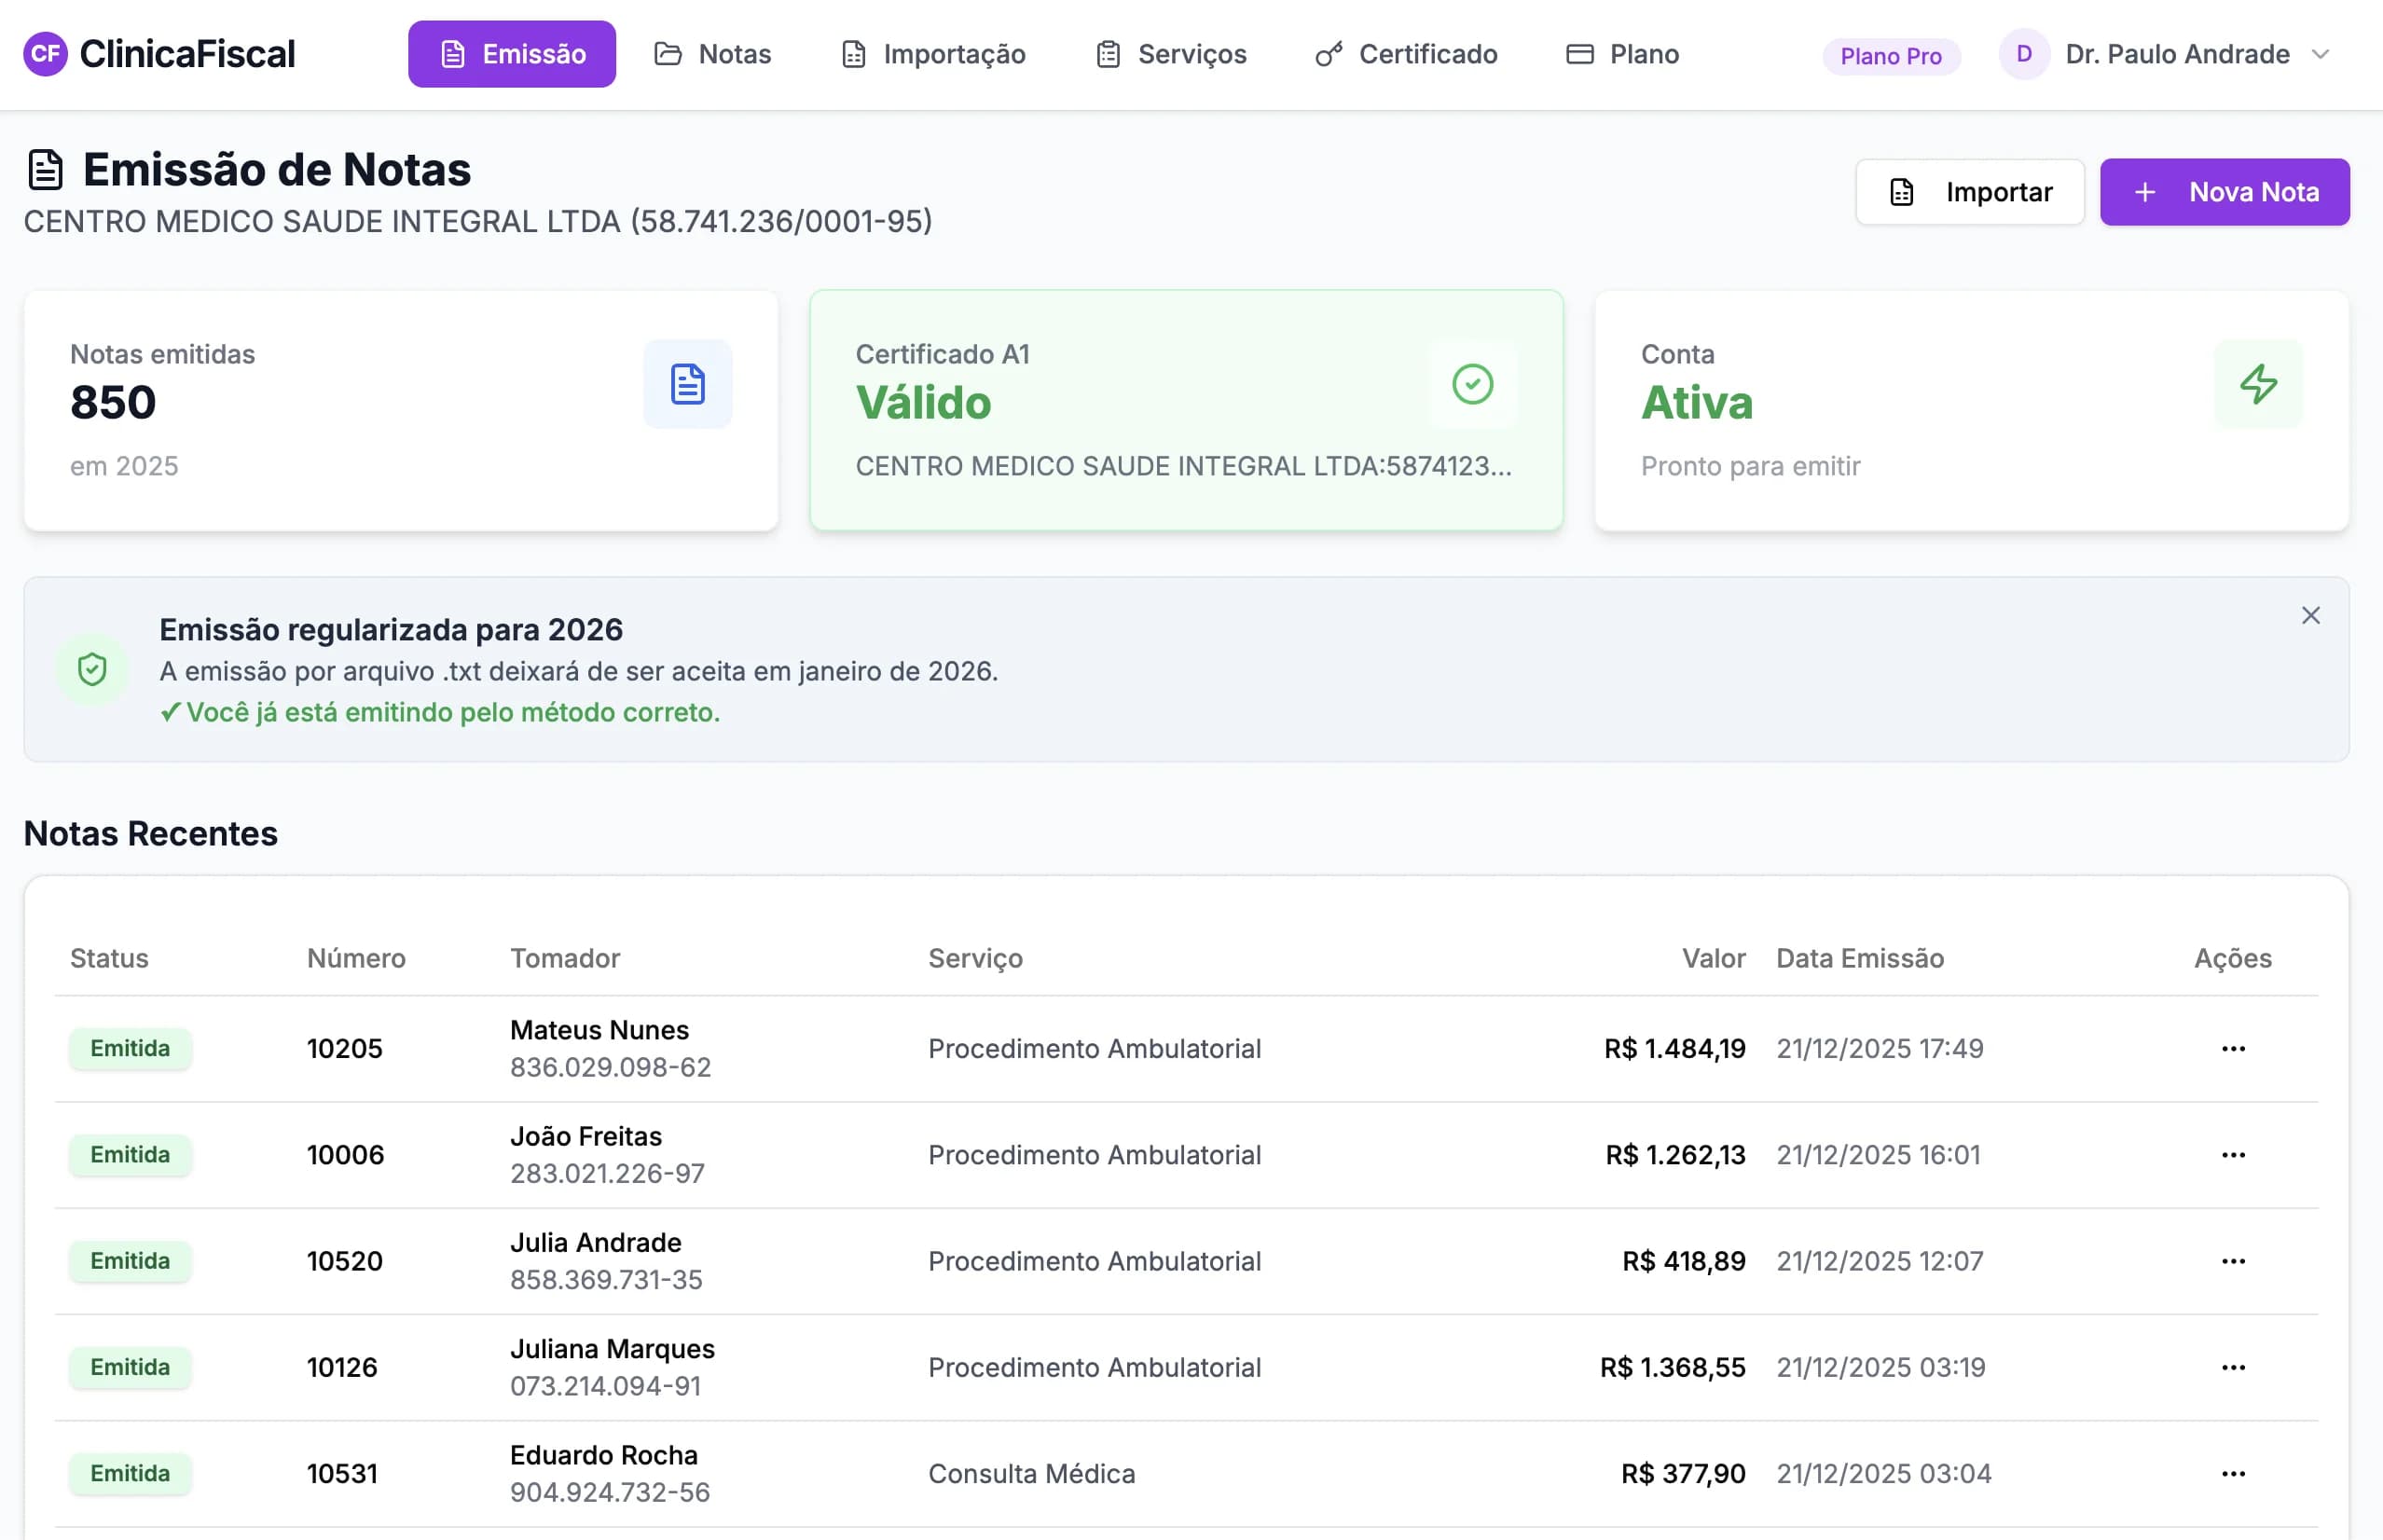
Task: Click the green shield icon in the banner
Action: pos(92,670)
